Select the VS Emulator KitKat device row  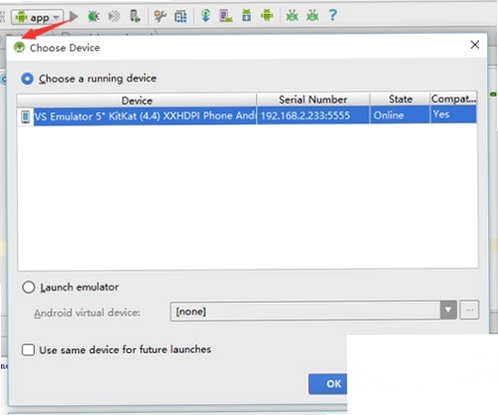coord(247,116)
